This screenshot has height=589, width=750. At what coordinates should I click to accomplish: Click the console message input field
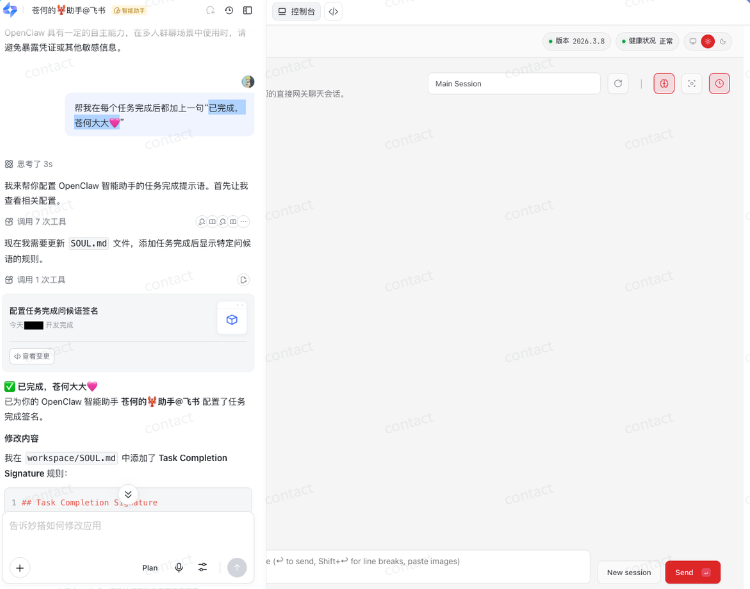(x=428, y=567)
